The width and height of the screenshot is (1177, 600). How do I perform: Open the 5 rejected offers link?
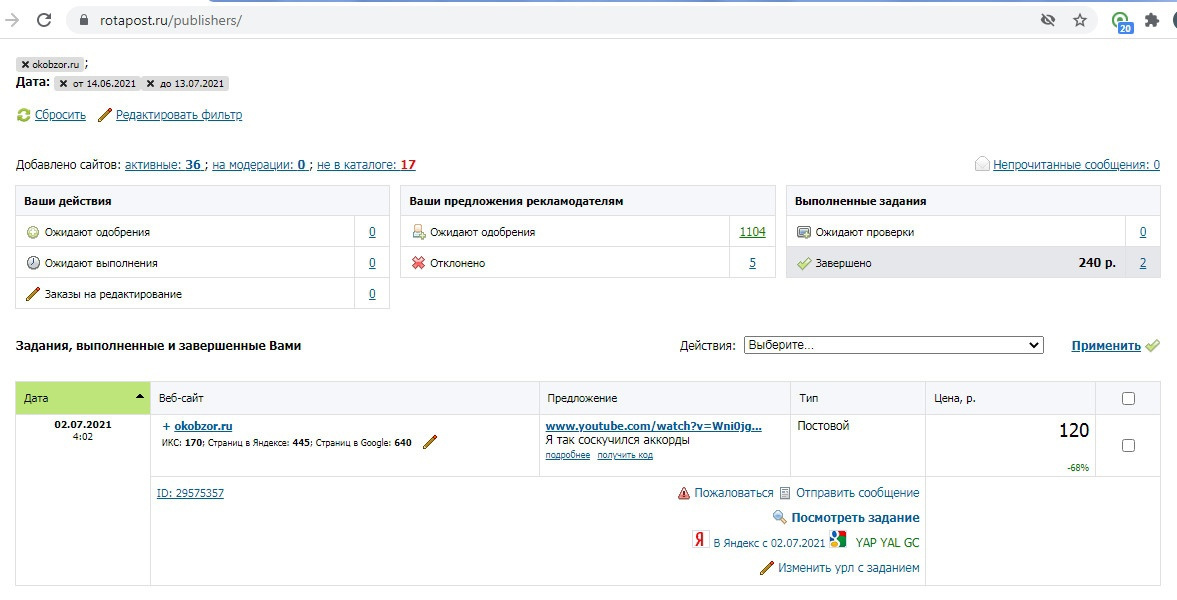[x=752, y=263]
